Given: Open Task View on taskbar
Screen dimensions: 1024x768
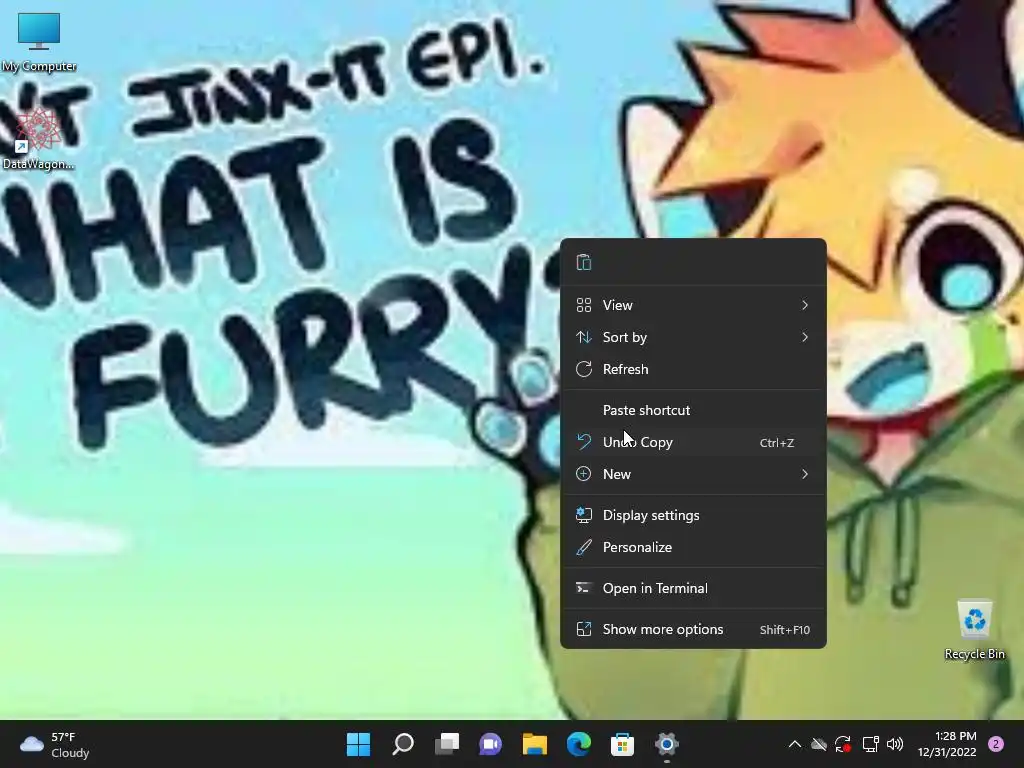Looking at the screenshot, I should pos(447,744).
